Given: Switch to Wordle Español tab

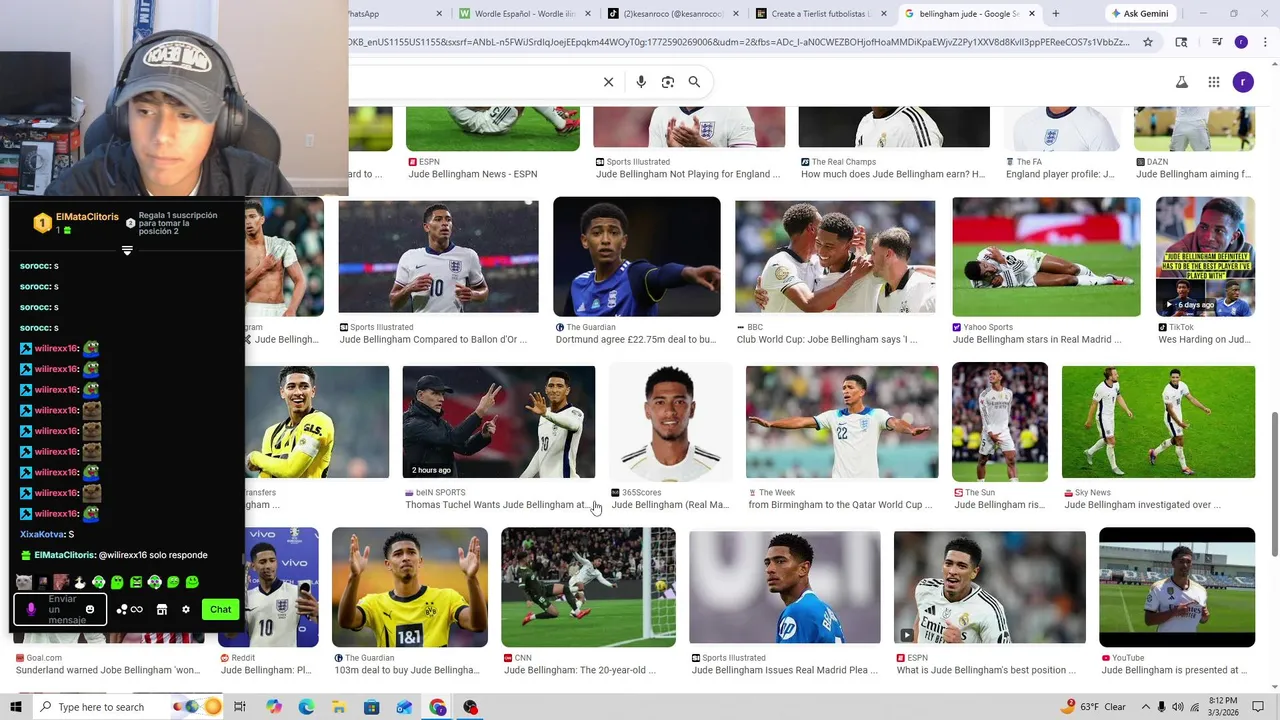Looking at the screenshot, I should click(527, 14).
